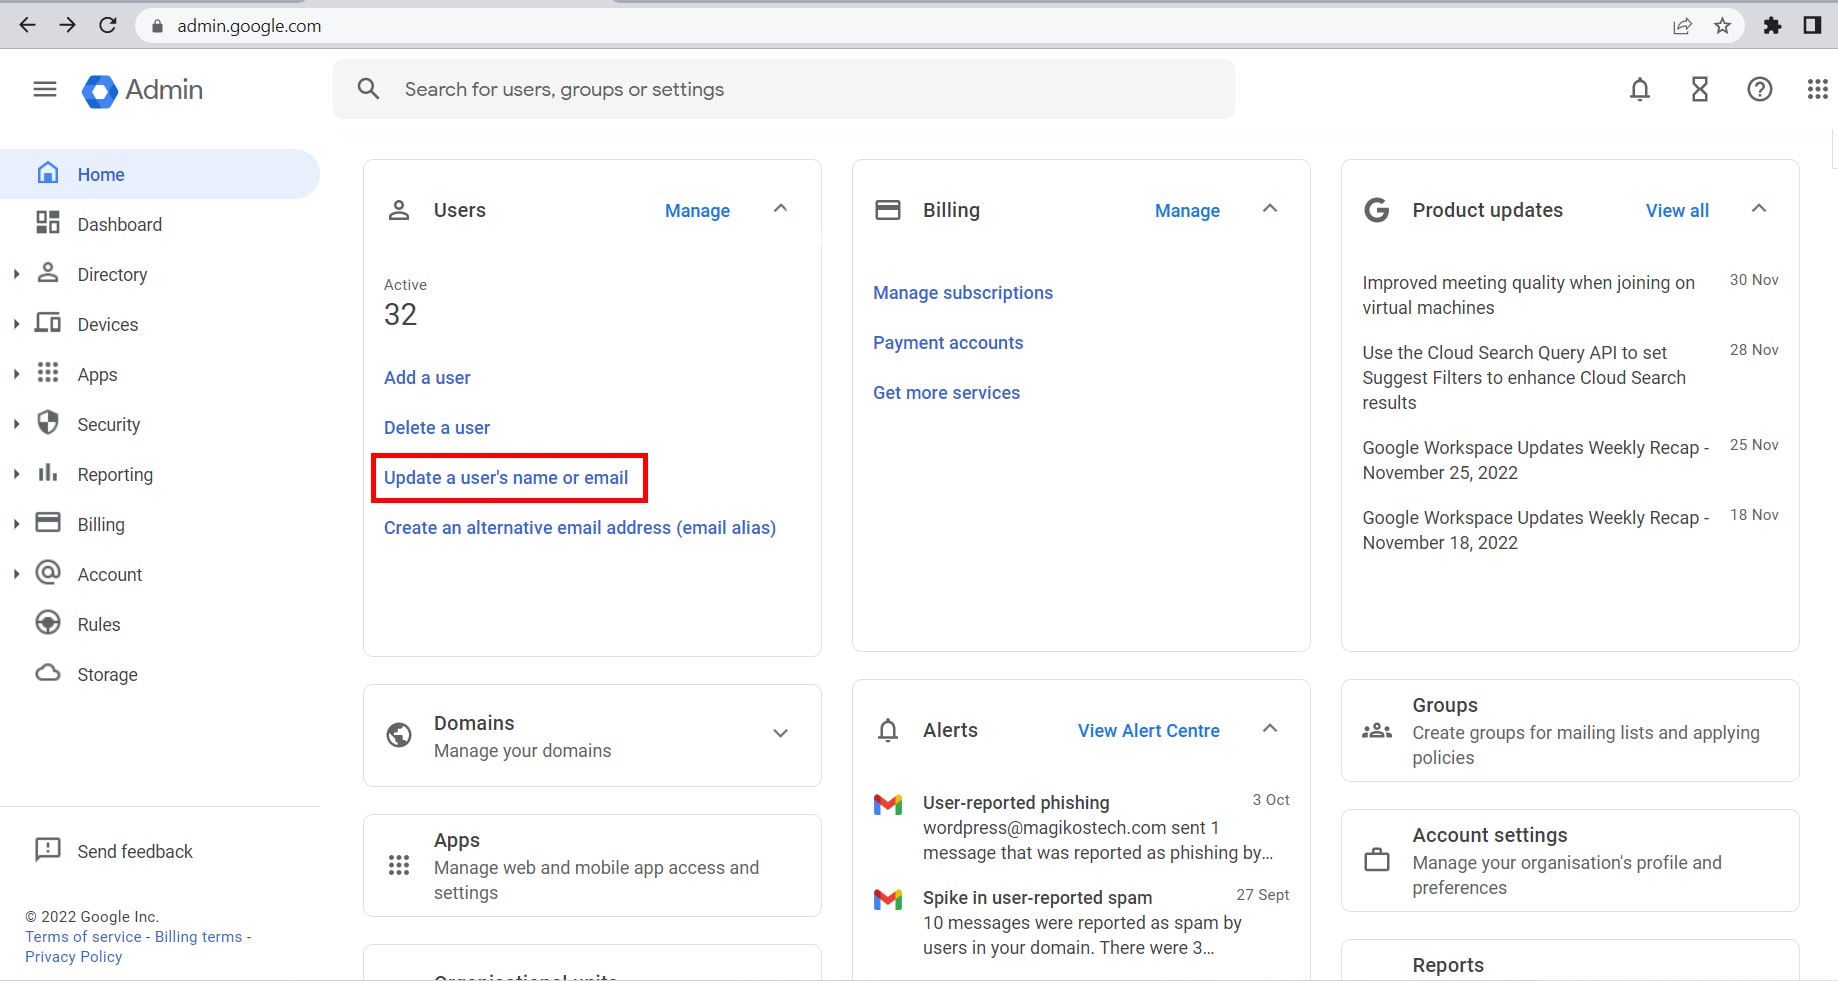Click the Users card person icon

(x=399, y=210)
